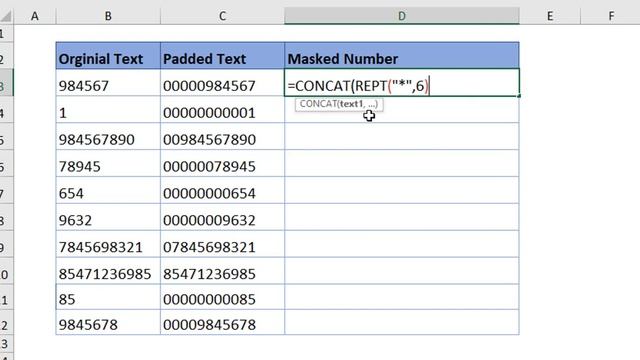Select cell containing 984567
Screen dimensions: 640x360
pos(108,83)
